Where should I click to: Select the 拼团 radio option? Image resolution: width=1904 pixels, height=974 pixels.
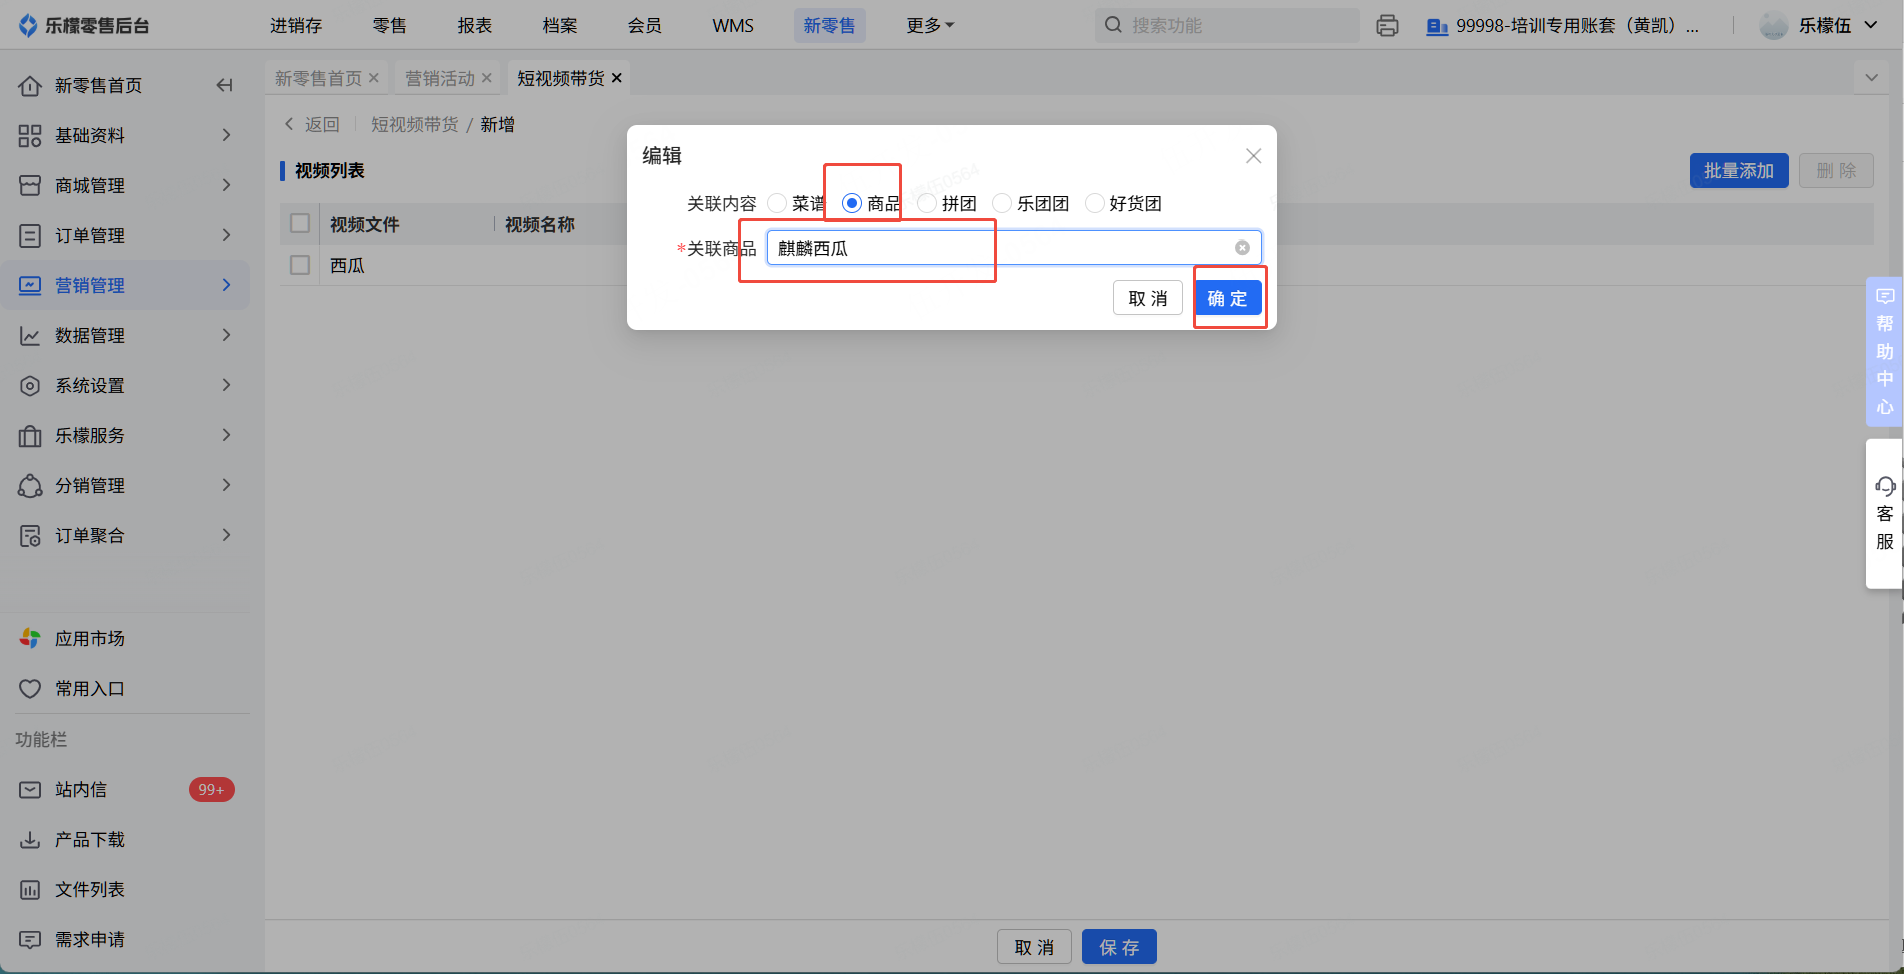tap(927, 203)
